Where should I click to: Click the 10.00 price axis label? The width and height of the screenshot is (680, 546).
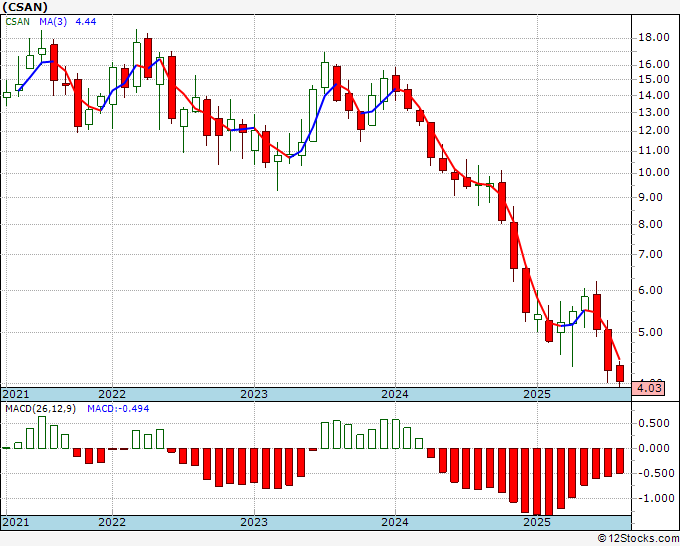tap(654, 173)
